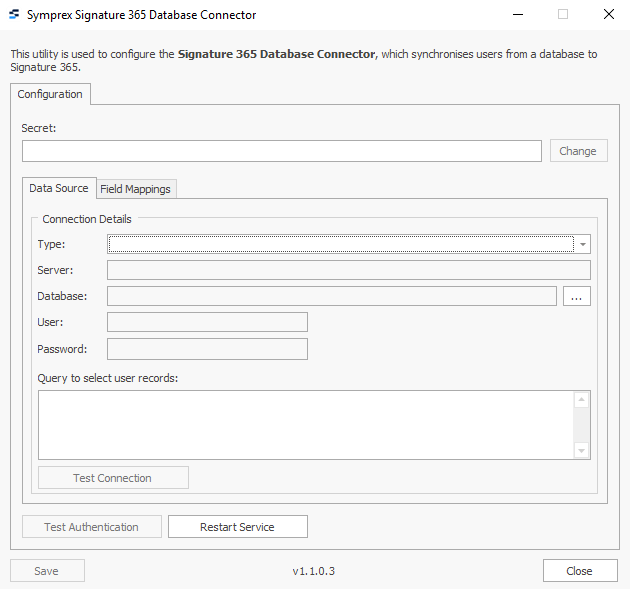Select the Data Source tab
Screen dimensions: 630x589
click(59, 188)
